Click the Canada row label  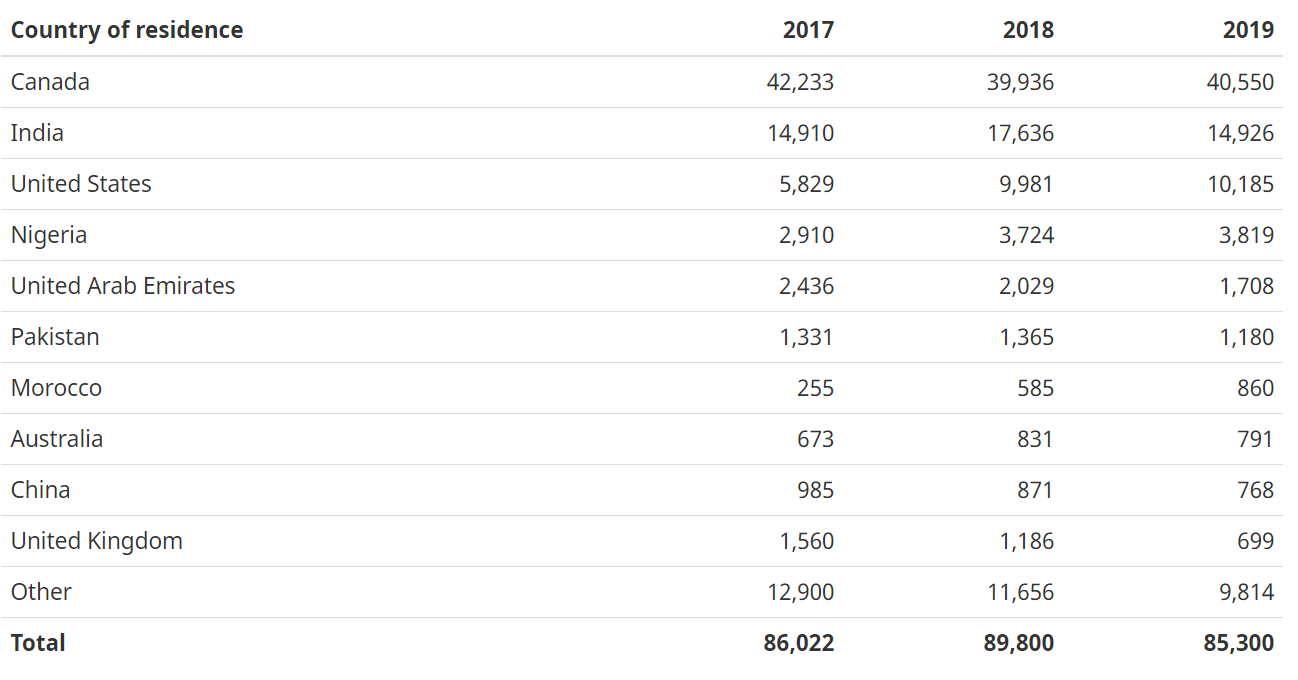[x=50, y=82]
